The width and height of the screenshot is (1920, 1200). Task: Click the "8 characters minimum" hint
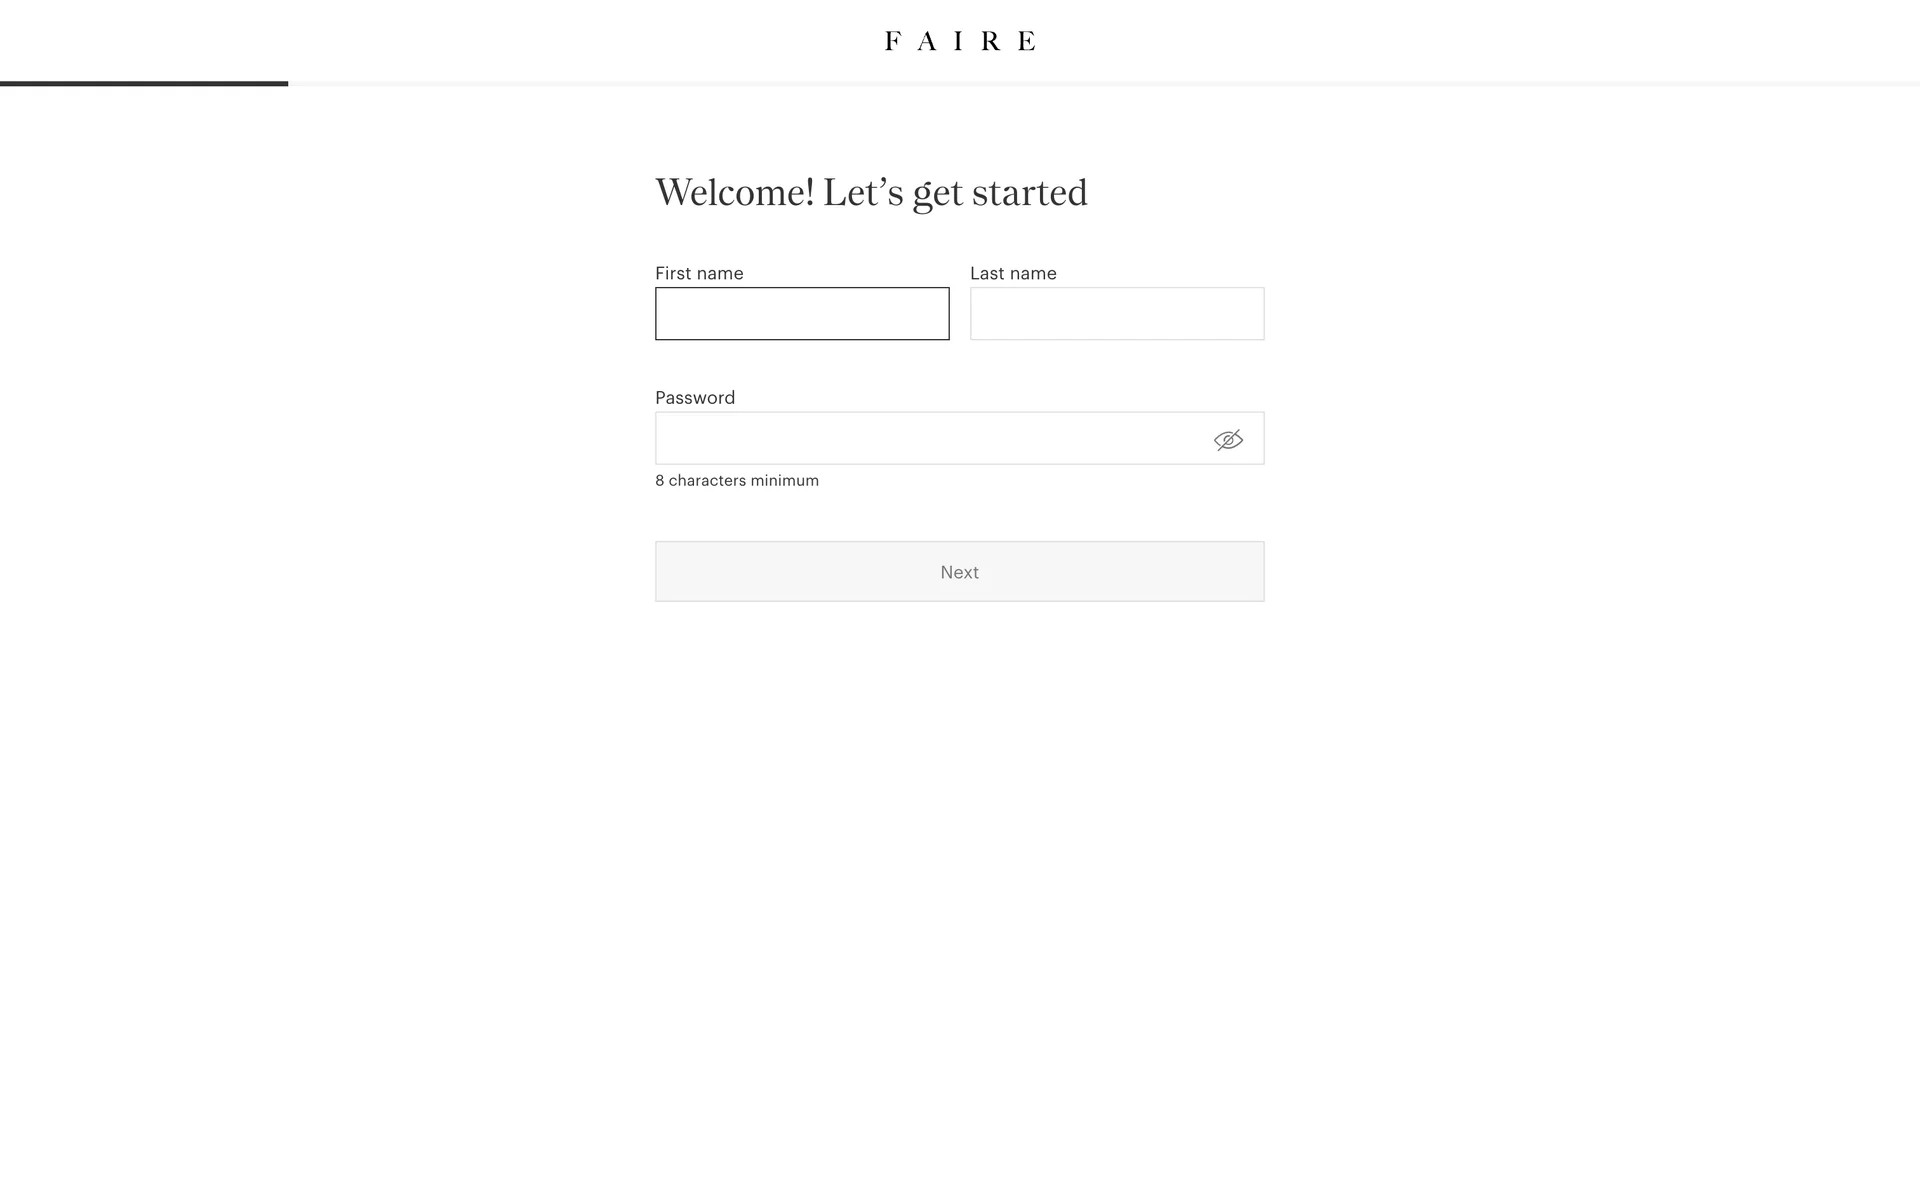[737, 481]
